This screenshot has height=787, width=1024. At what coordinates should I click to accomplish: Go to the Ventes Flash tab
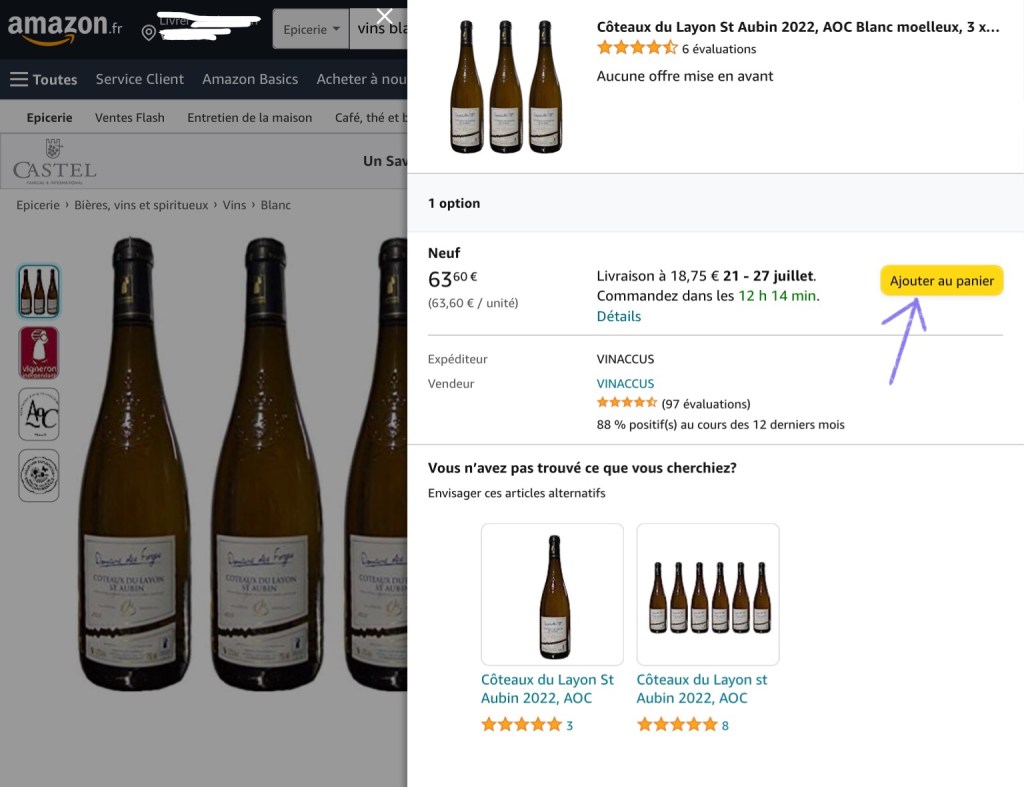pyautogui.click(x=130, y=117)
